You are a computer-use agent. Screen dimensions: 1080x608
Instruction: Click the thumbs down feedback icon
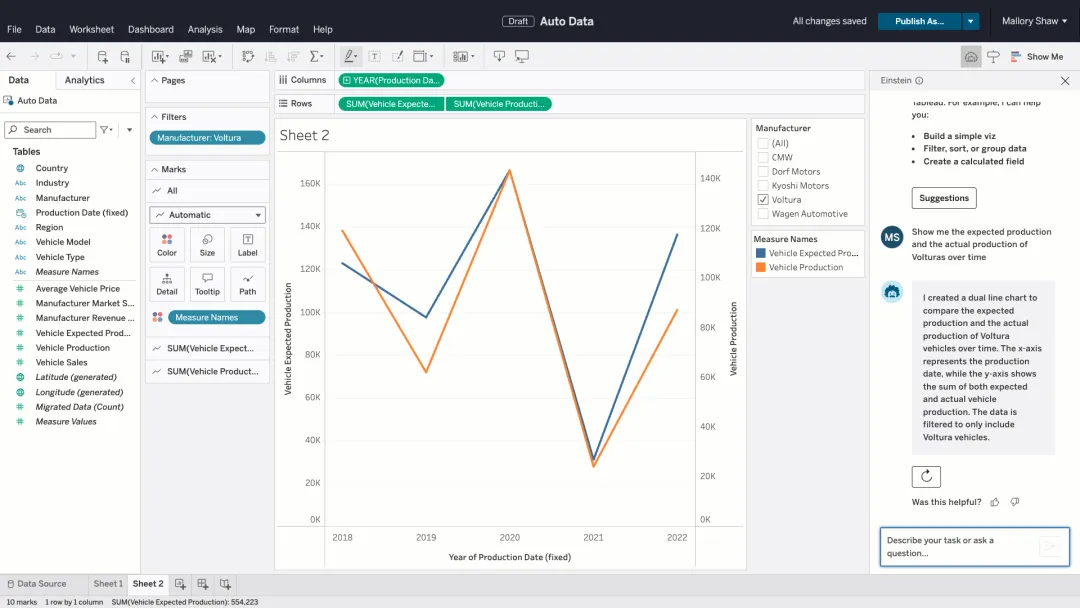tap(1015, 502)
